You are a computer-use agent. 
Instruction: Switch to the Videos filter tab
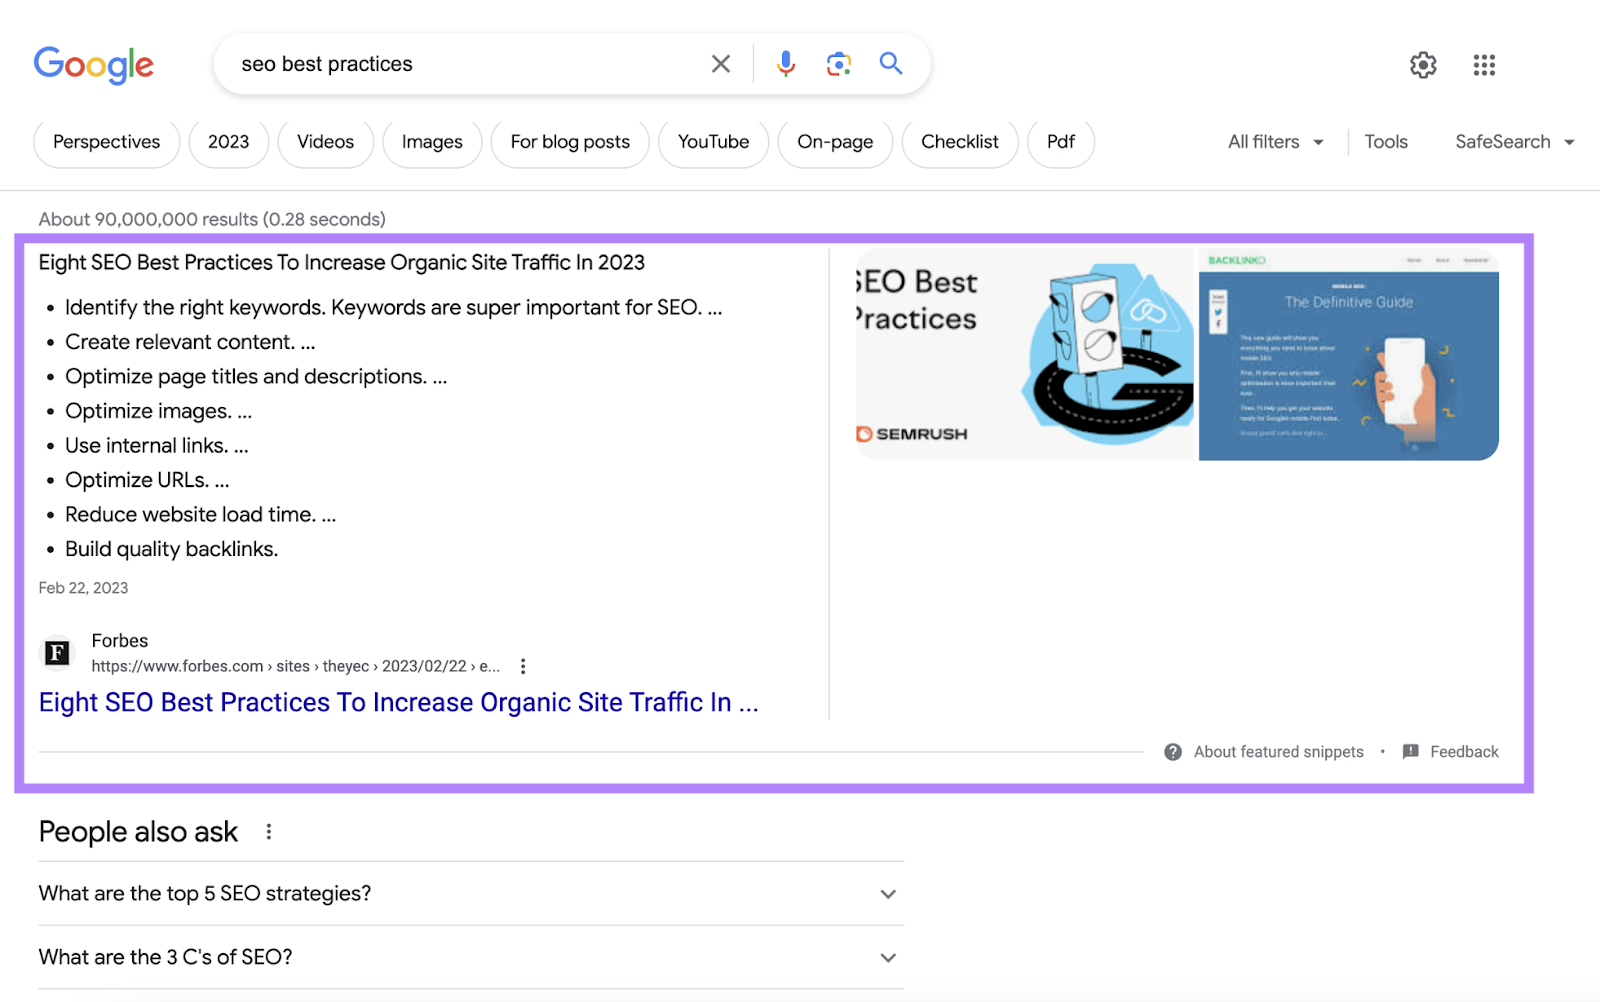(x=325, y=142)
